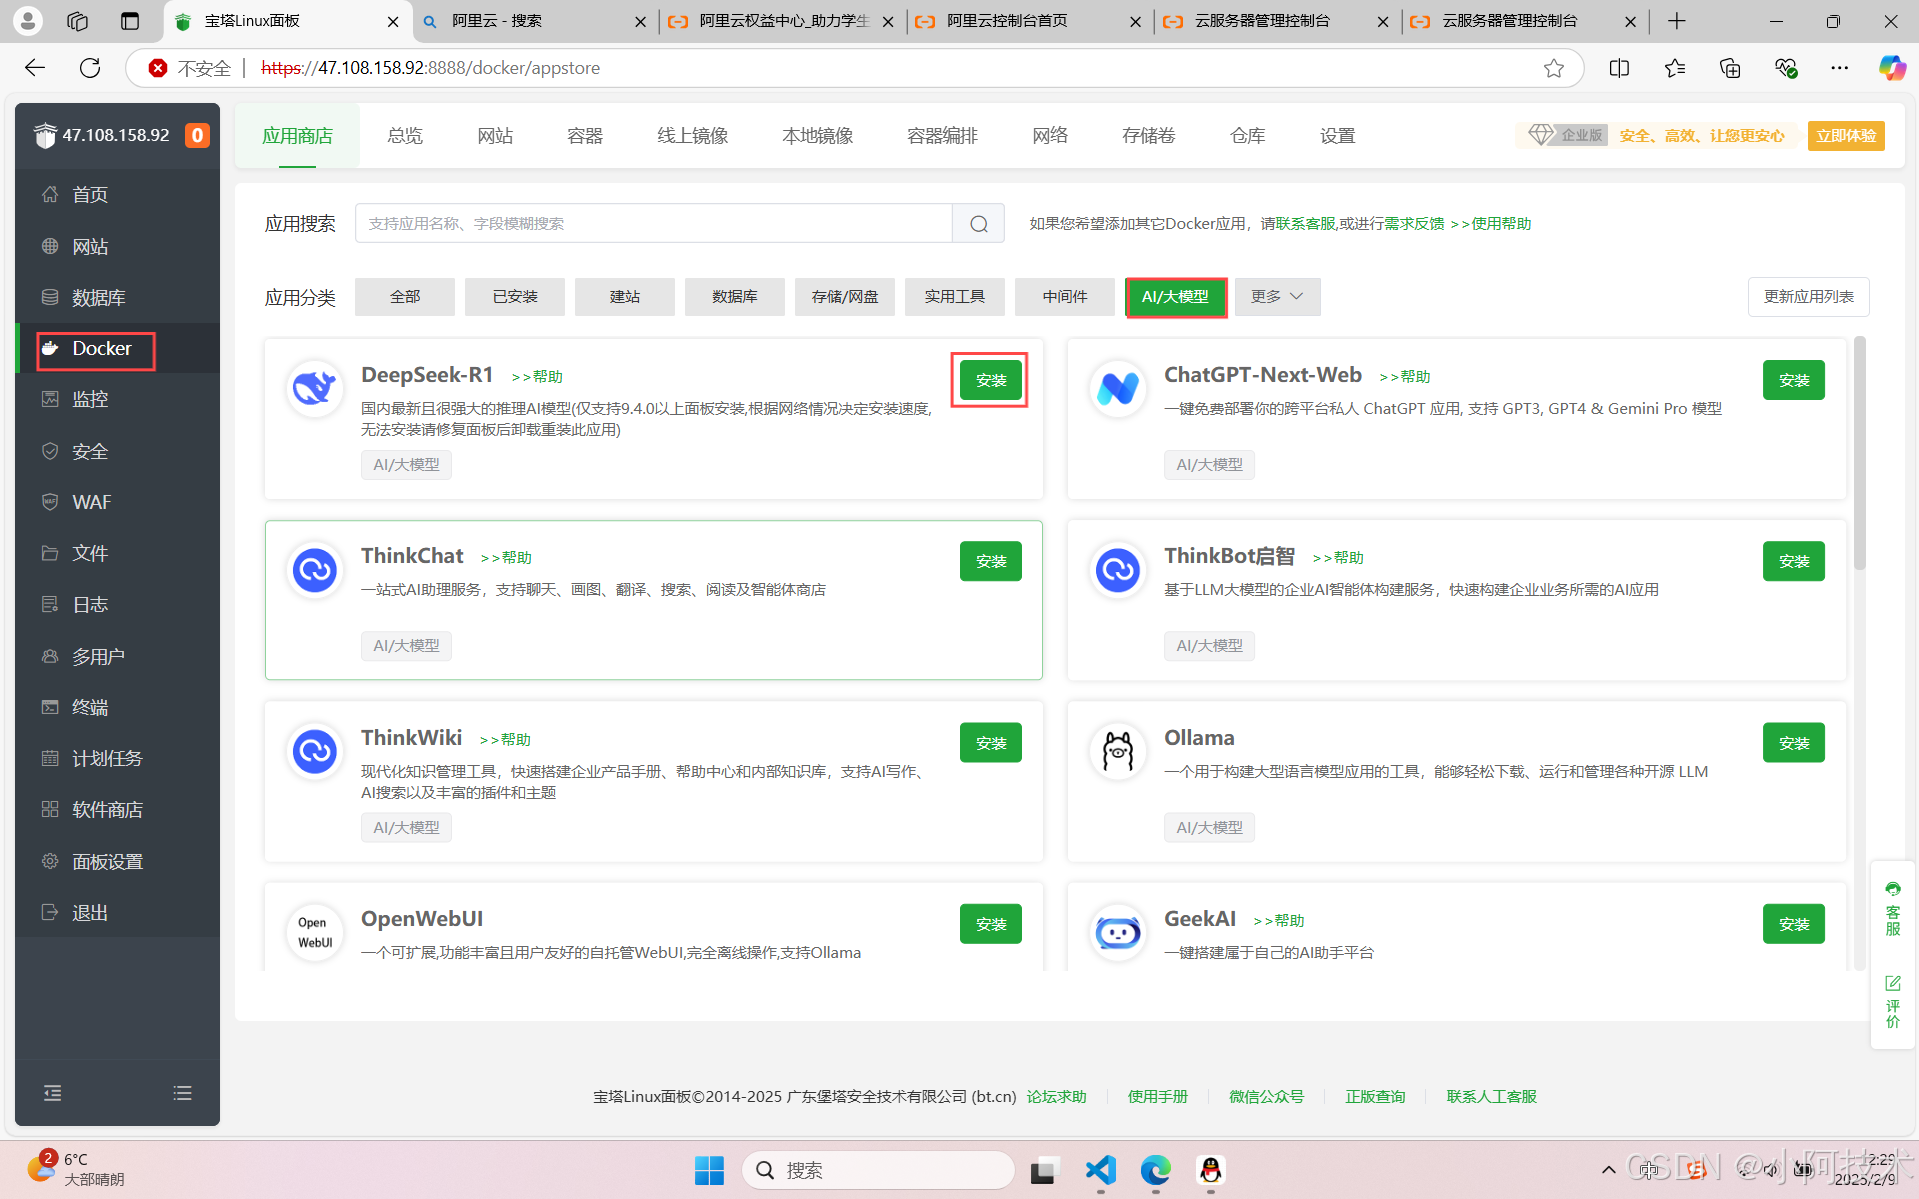Switch to the 总览 tab

405,135
